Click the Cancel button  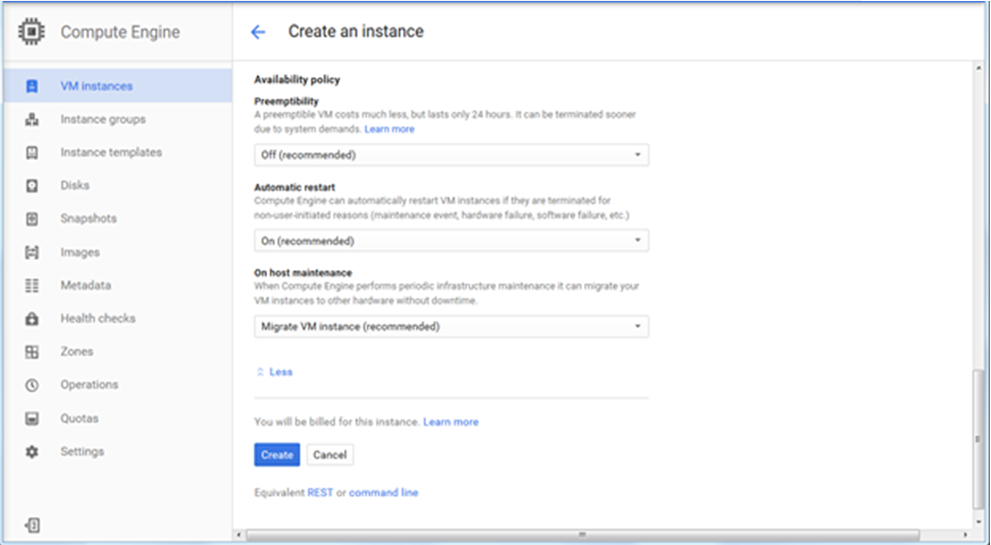pos(330,455)
